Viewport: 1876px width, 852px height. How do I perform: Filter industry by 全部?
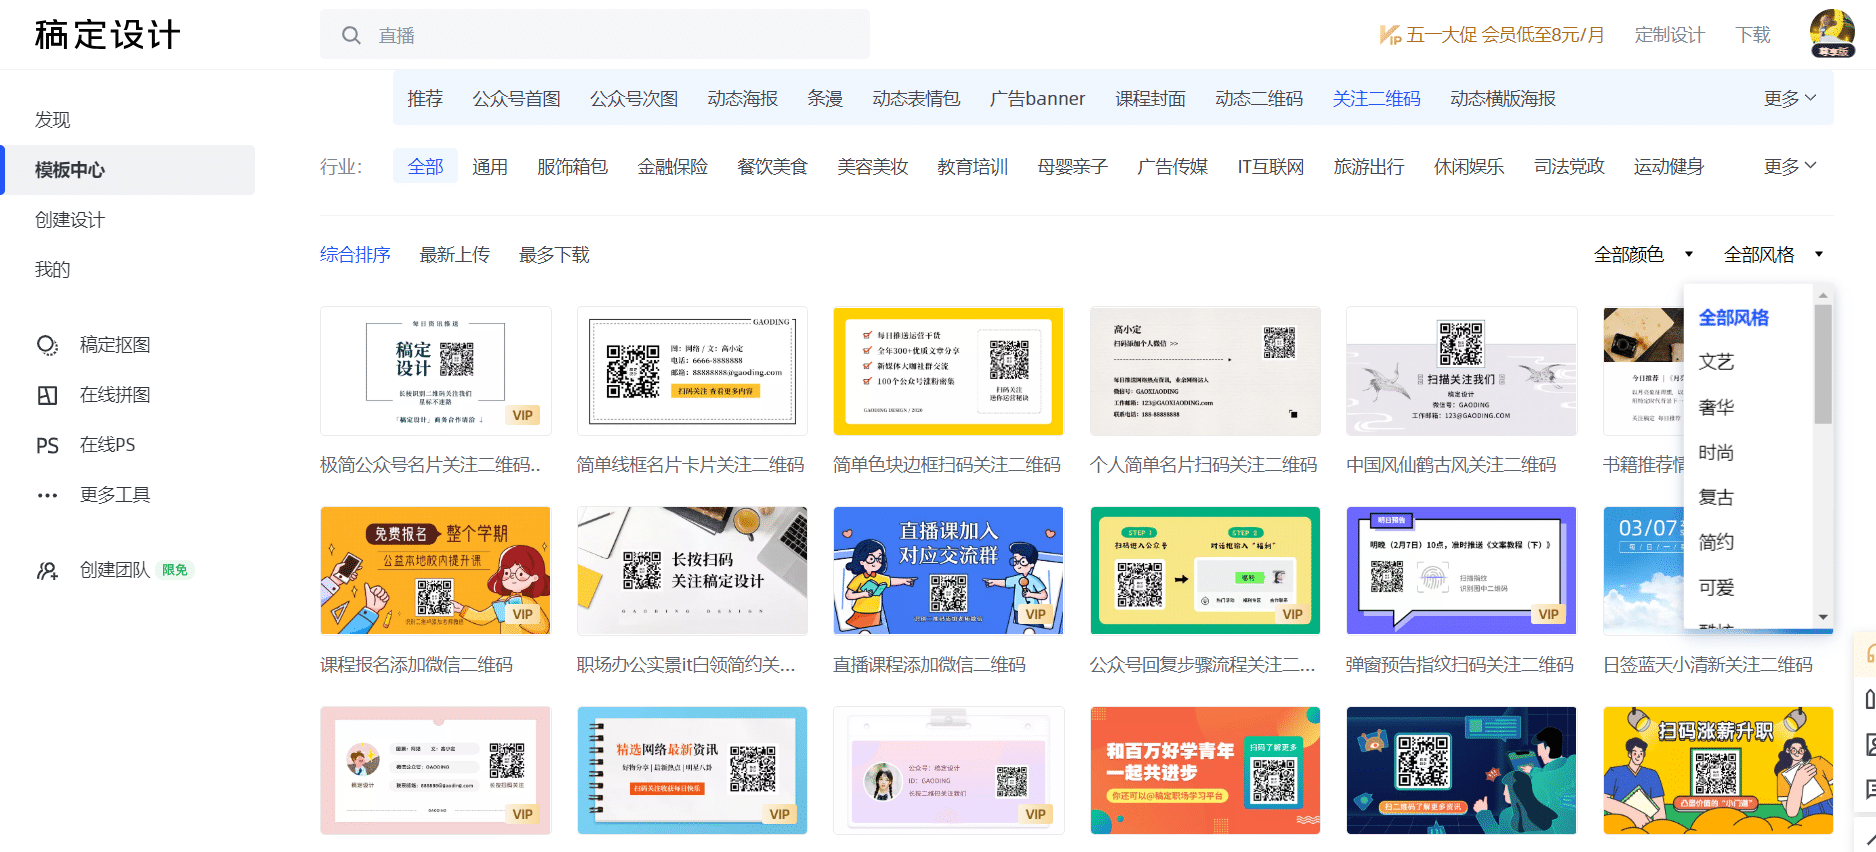[x=425, y=166]
